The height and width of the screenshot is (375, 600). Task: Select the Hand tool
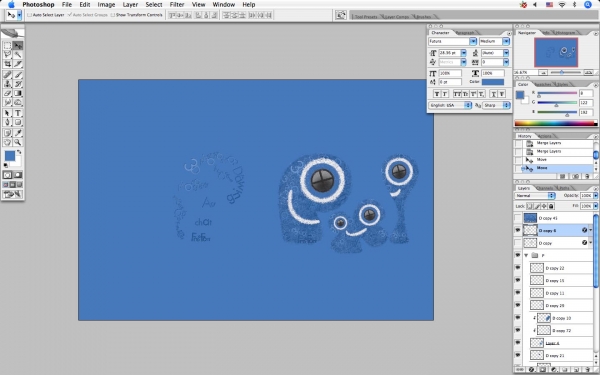7,142
